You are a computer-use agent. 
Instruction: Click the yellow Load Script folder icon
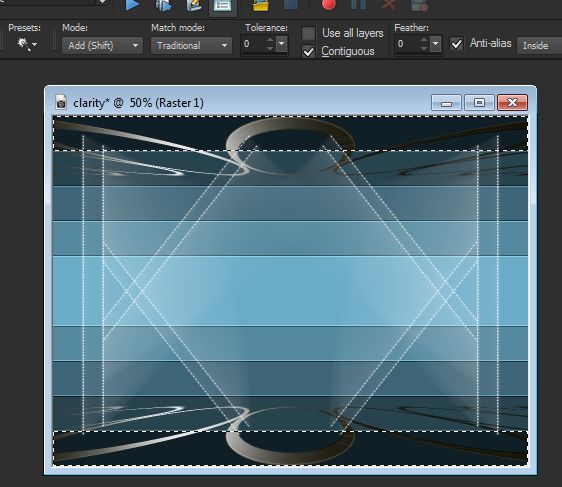[261, 5]
